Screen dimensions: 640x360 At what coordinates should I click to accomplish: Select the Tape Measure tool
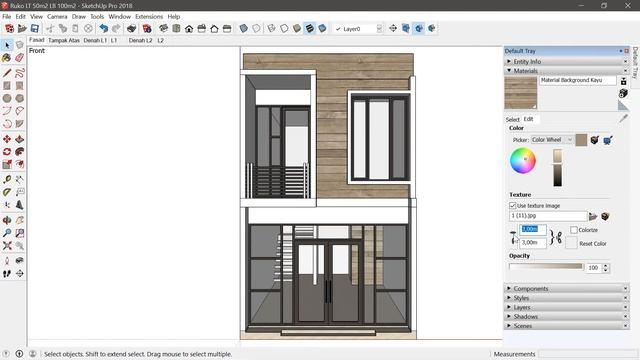click(7, 179)
